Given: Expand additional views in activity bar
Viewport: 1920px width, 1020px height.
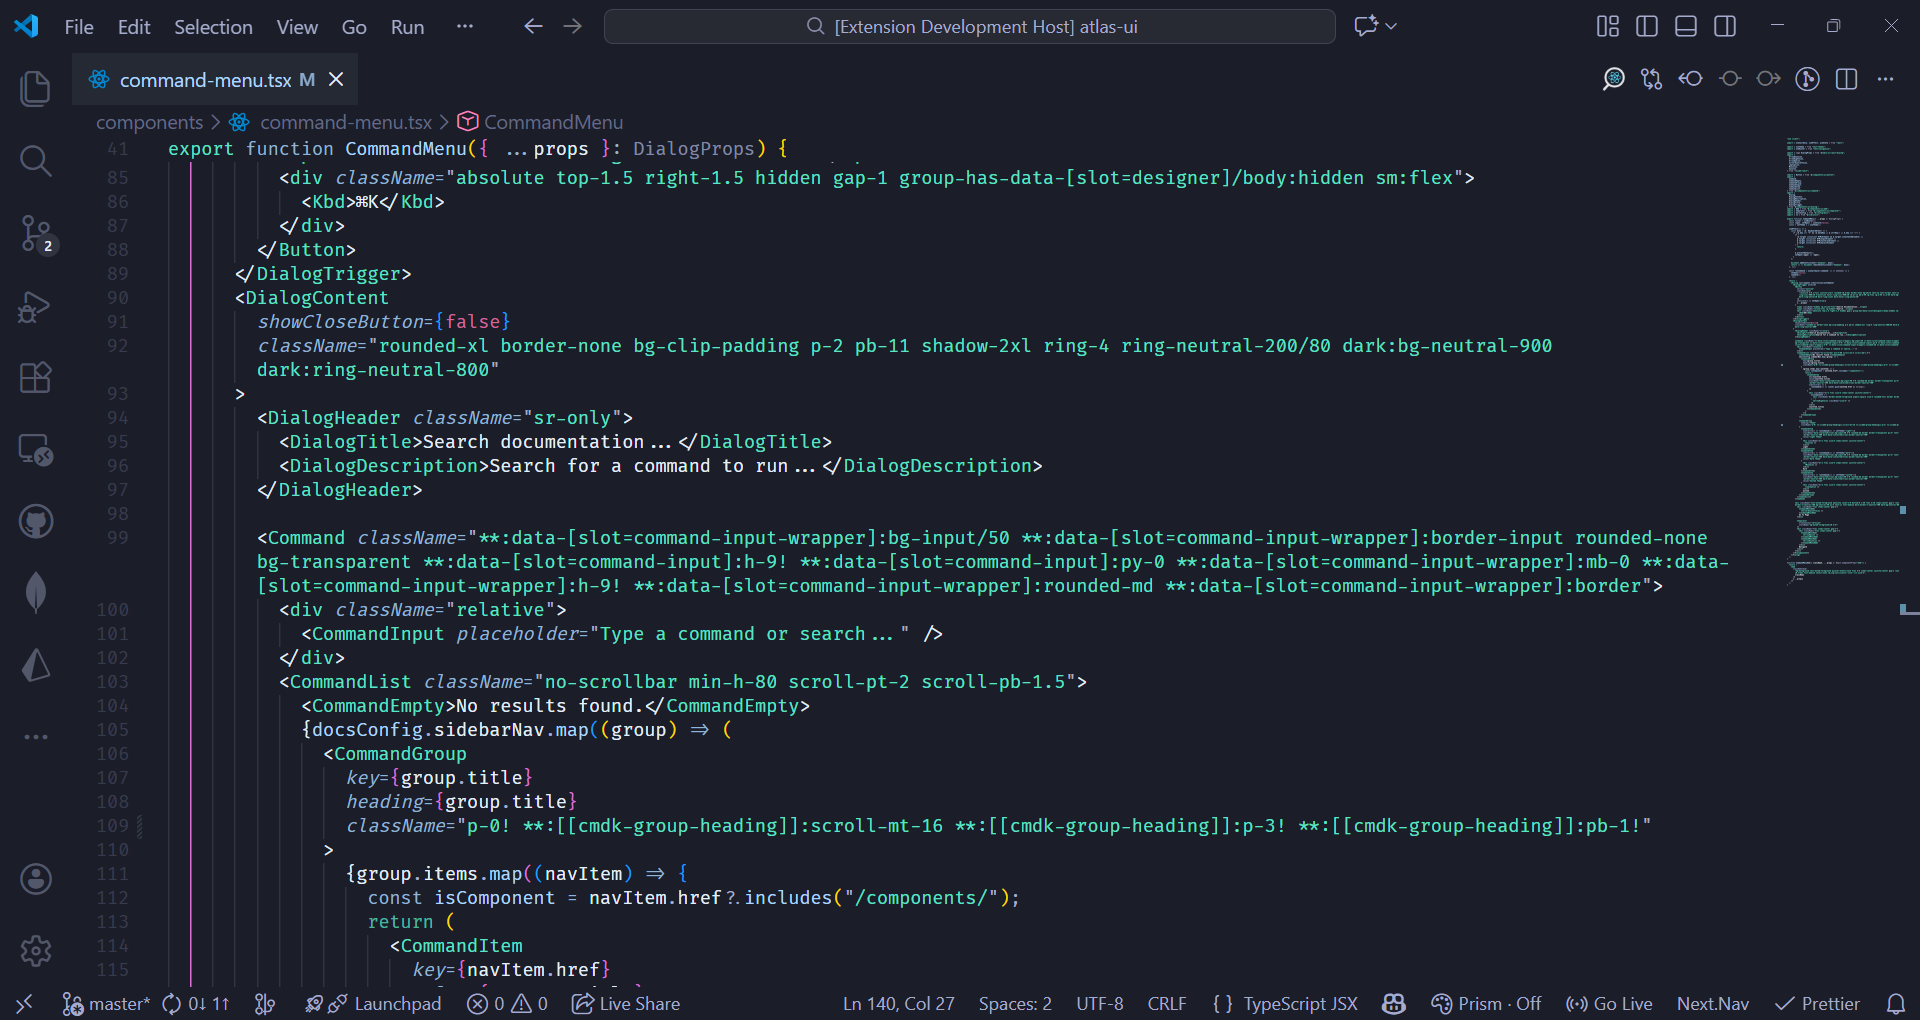Looking at the screenshot, I should [x=36, y=737].
